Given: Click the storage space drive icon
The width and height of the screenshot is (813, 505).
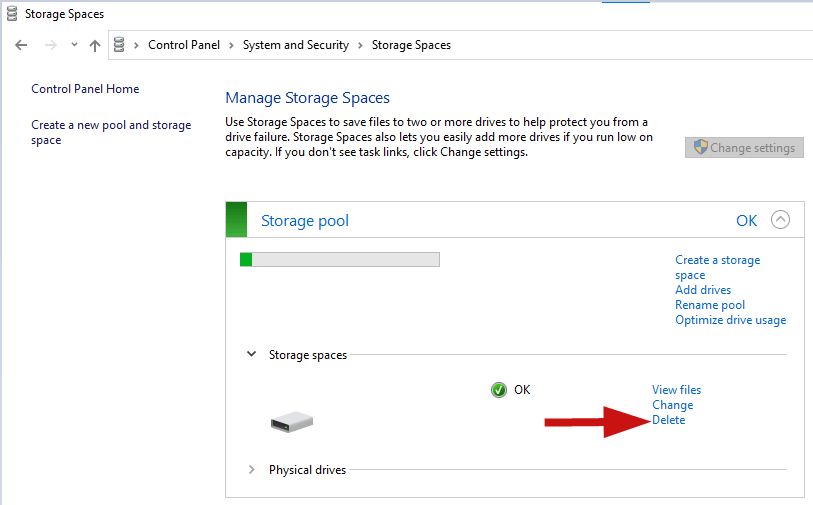Looking at the screenshot, I should (292, 422).
